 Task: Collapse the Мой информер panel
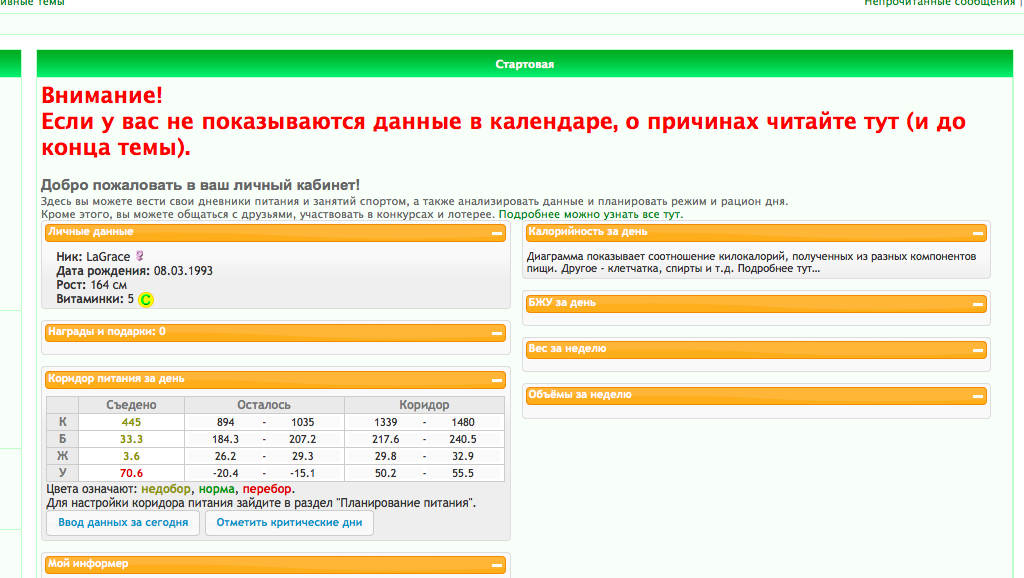[497, 565]
